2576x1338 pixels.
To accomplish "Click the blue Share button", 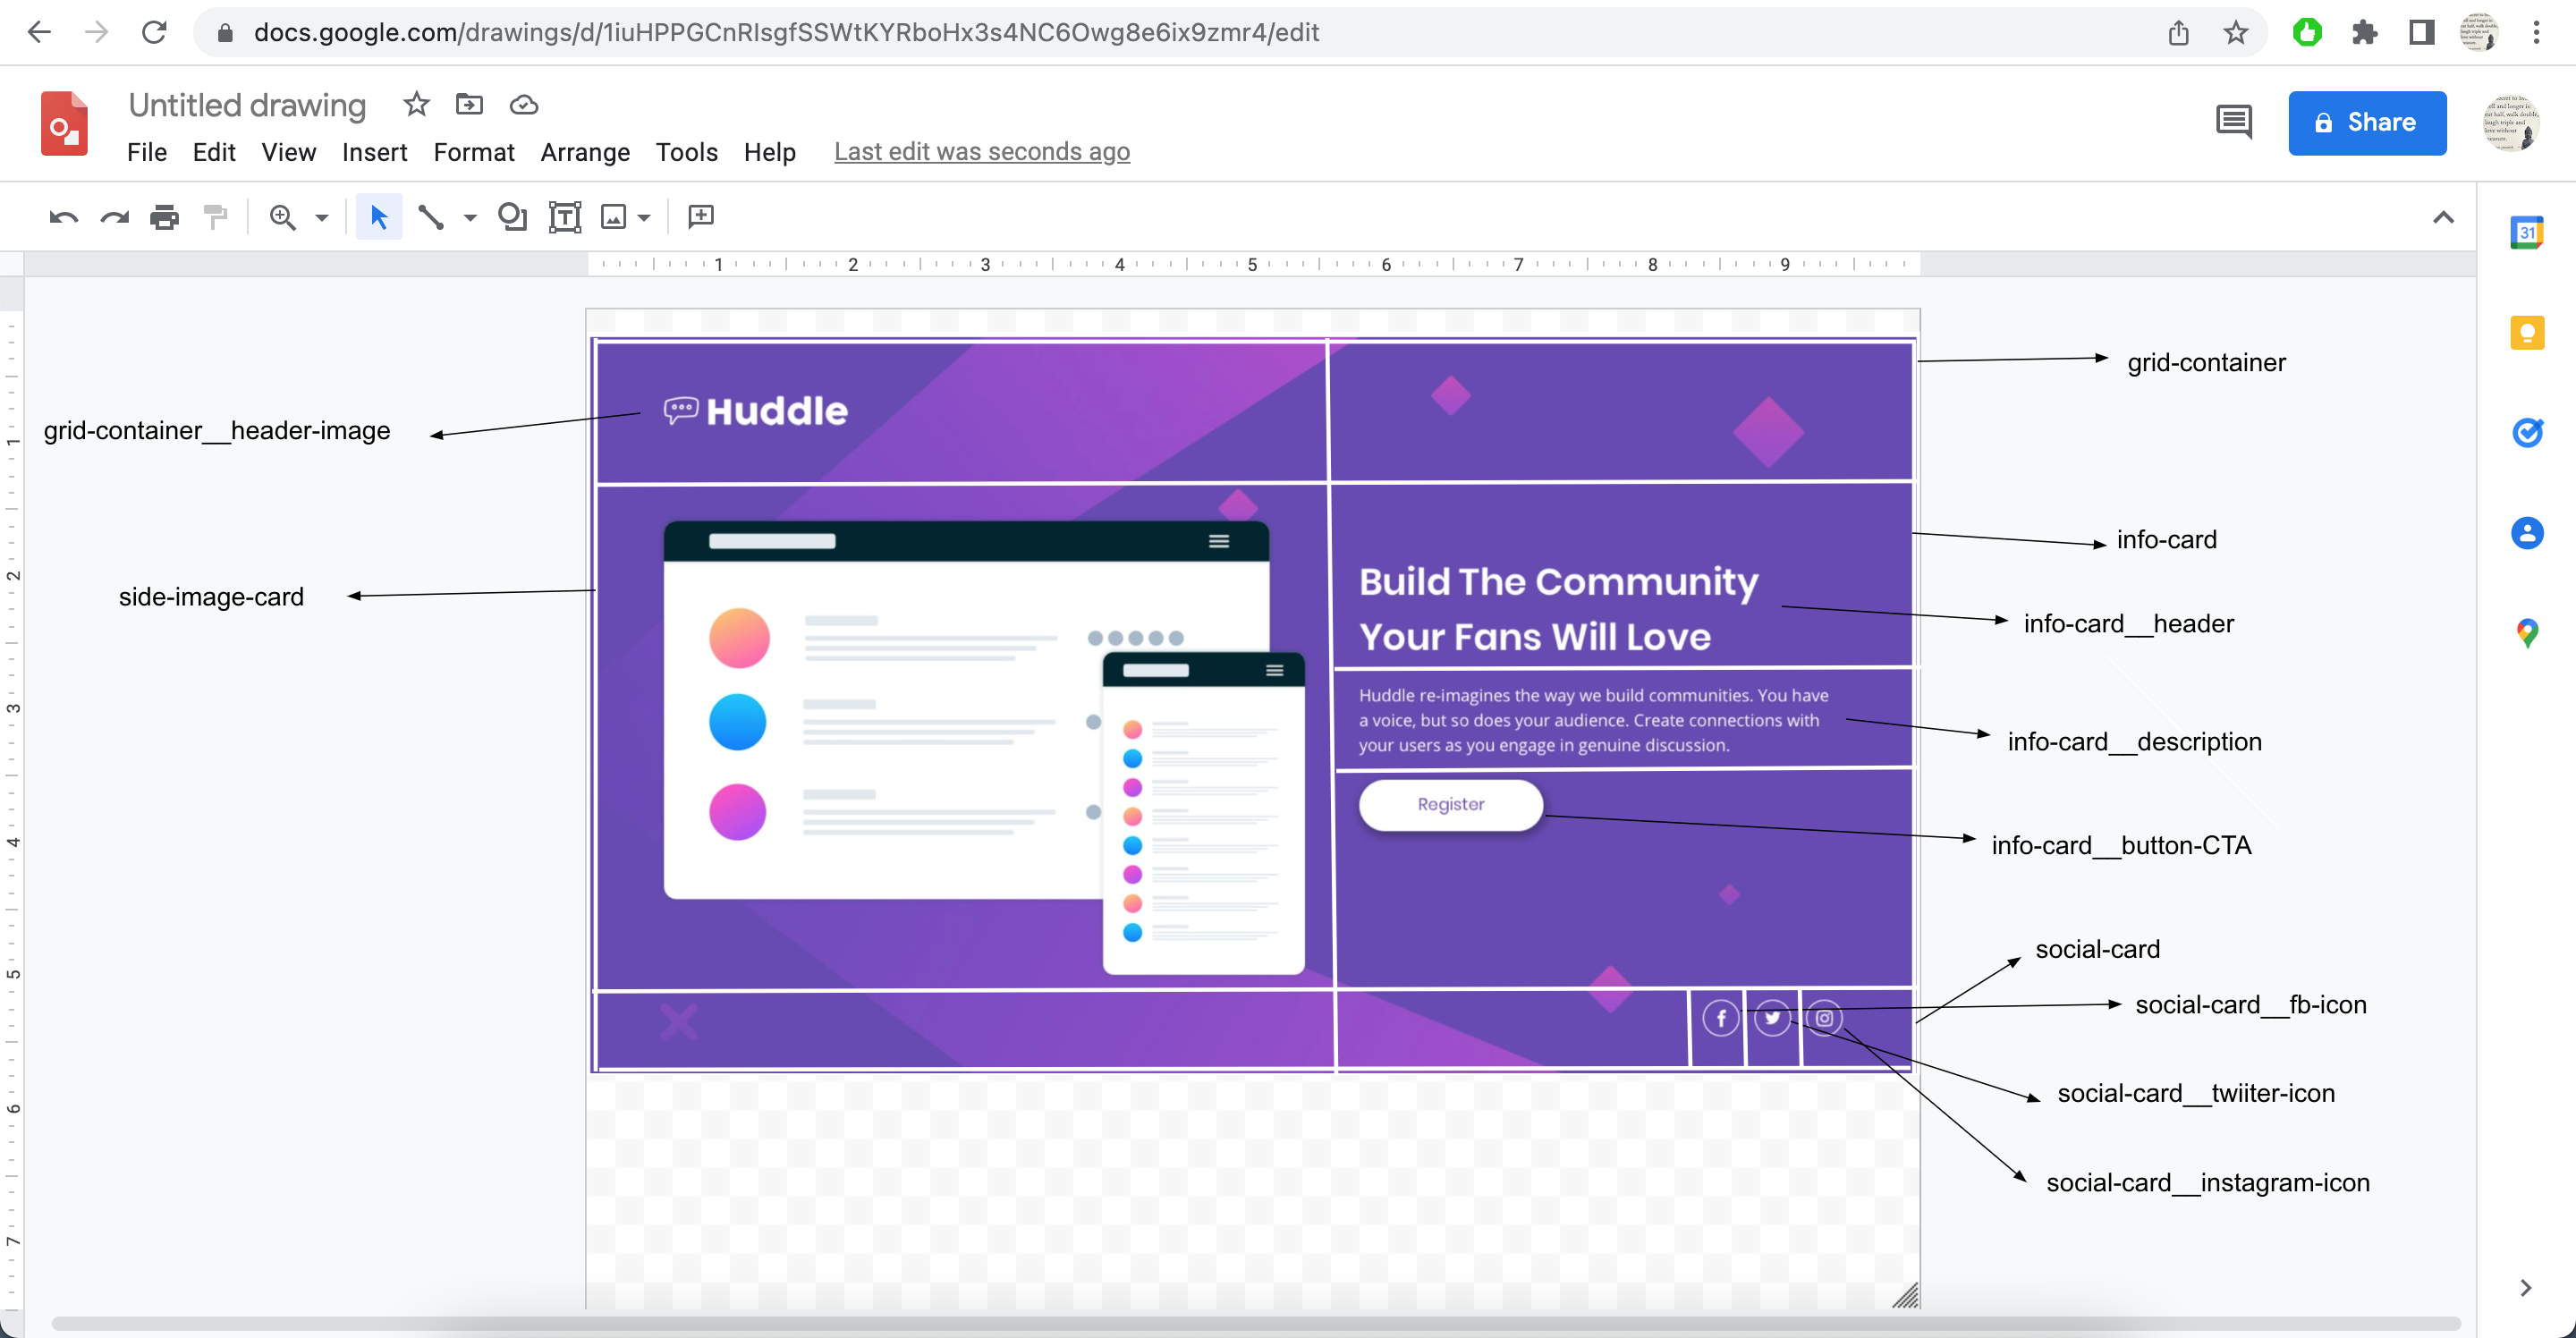I will tap(2367, 123).
